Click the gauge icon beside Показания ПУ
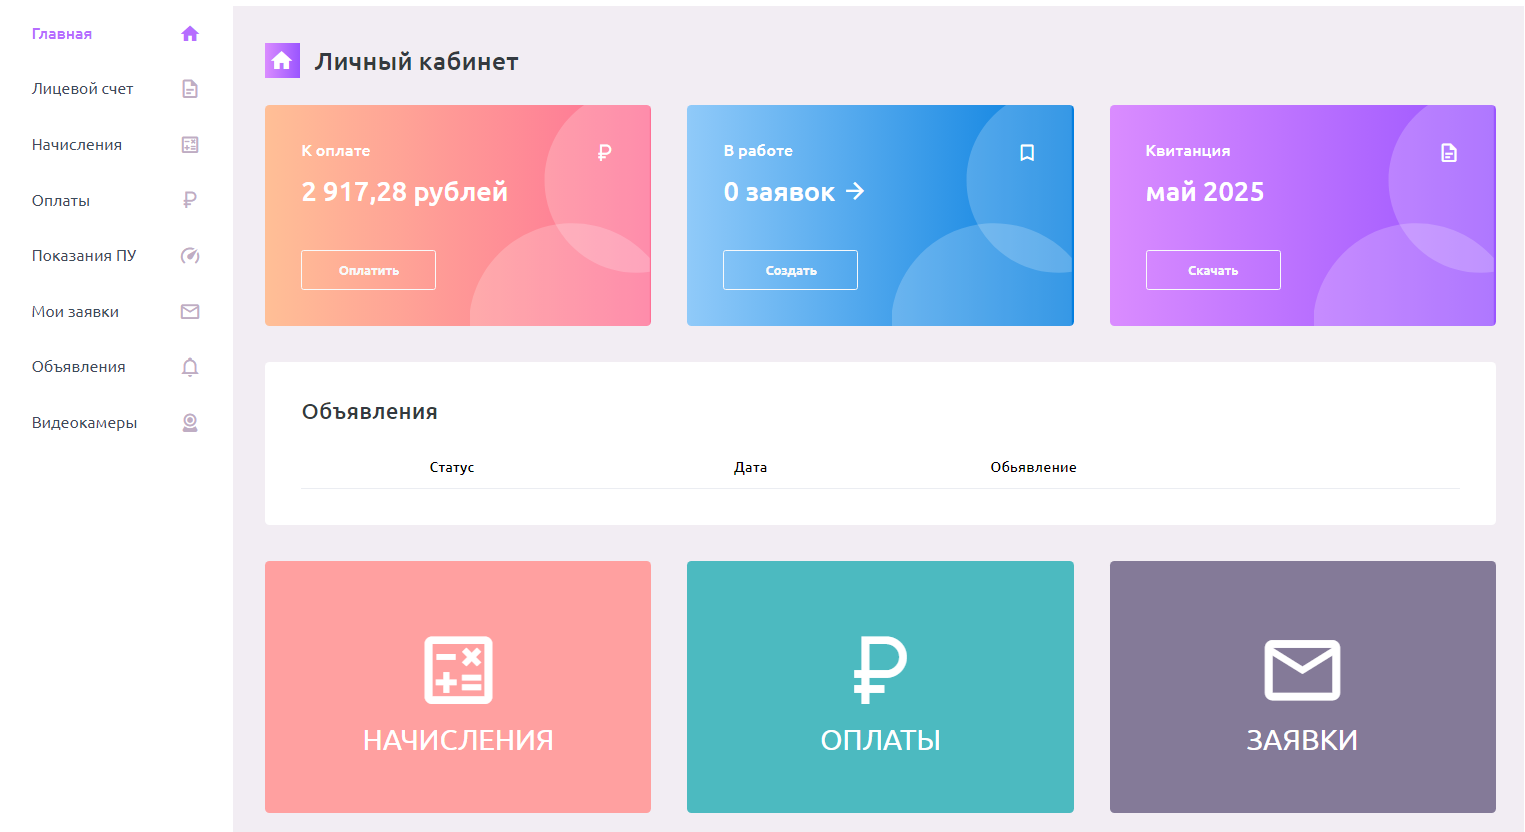 coord(190,256)
